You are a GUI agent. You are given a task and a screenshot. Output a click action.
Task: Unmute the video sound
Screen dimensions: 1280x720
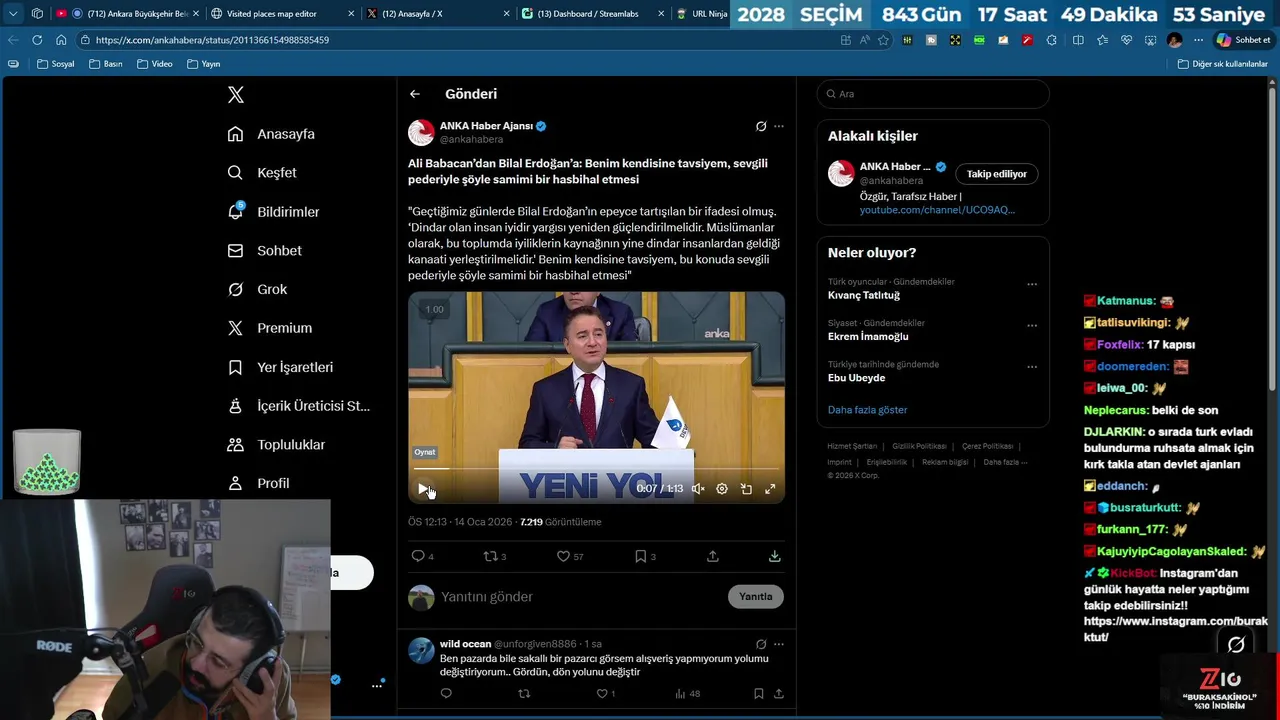pos(698,489)
